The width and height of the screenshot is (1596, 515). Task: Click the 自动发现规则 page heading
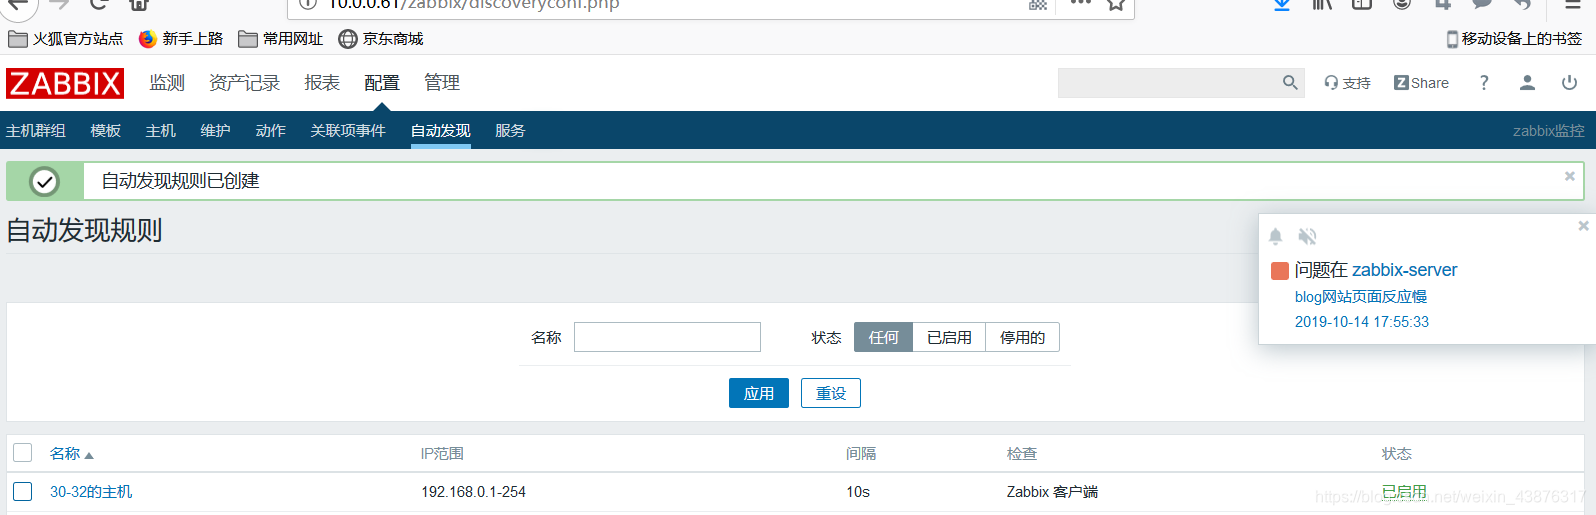pyautogui.click(x=84, y=231)
